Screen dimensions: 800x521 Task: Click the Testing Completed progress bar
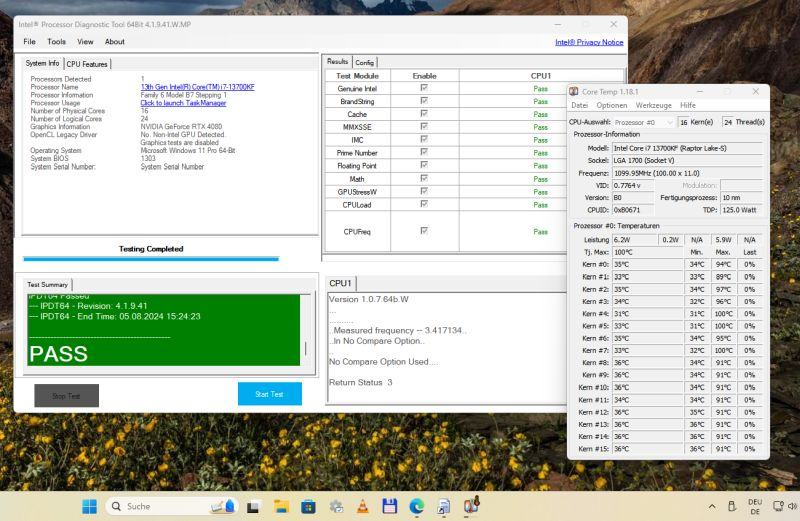151,259
